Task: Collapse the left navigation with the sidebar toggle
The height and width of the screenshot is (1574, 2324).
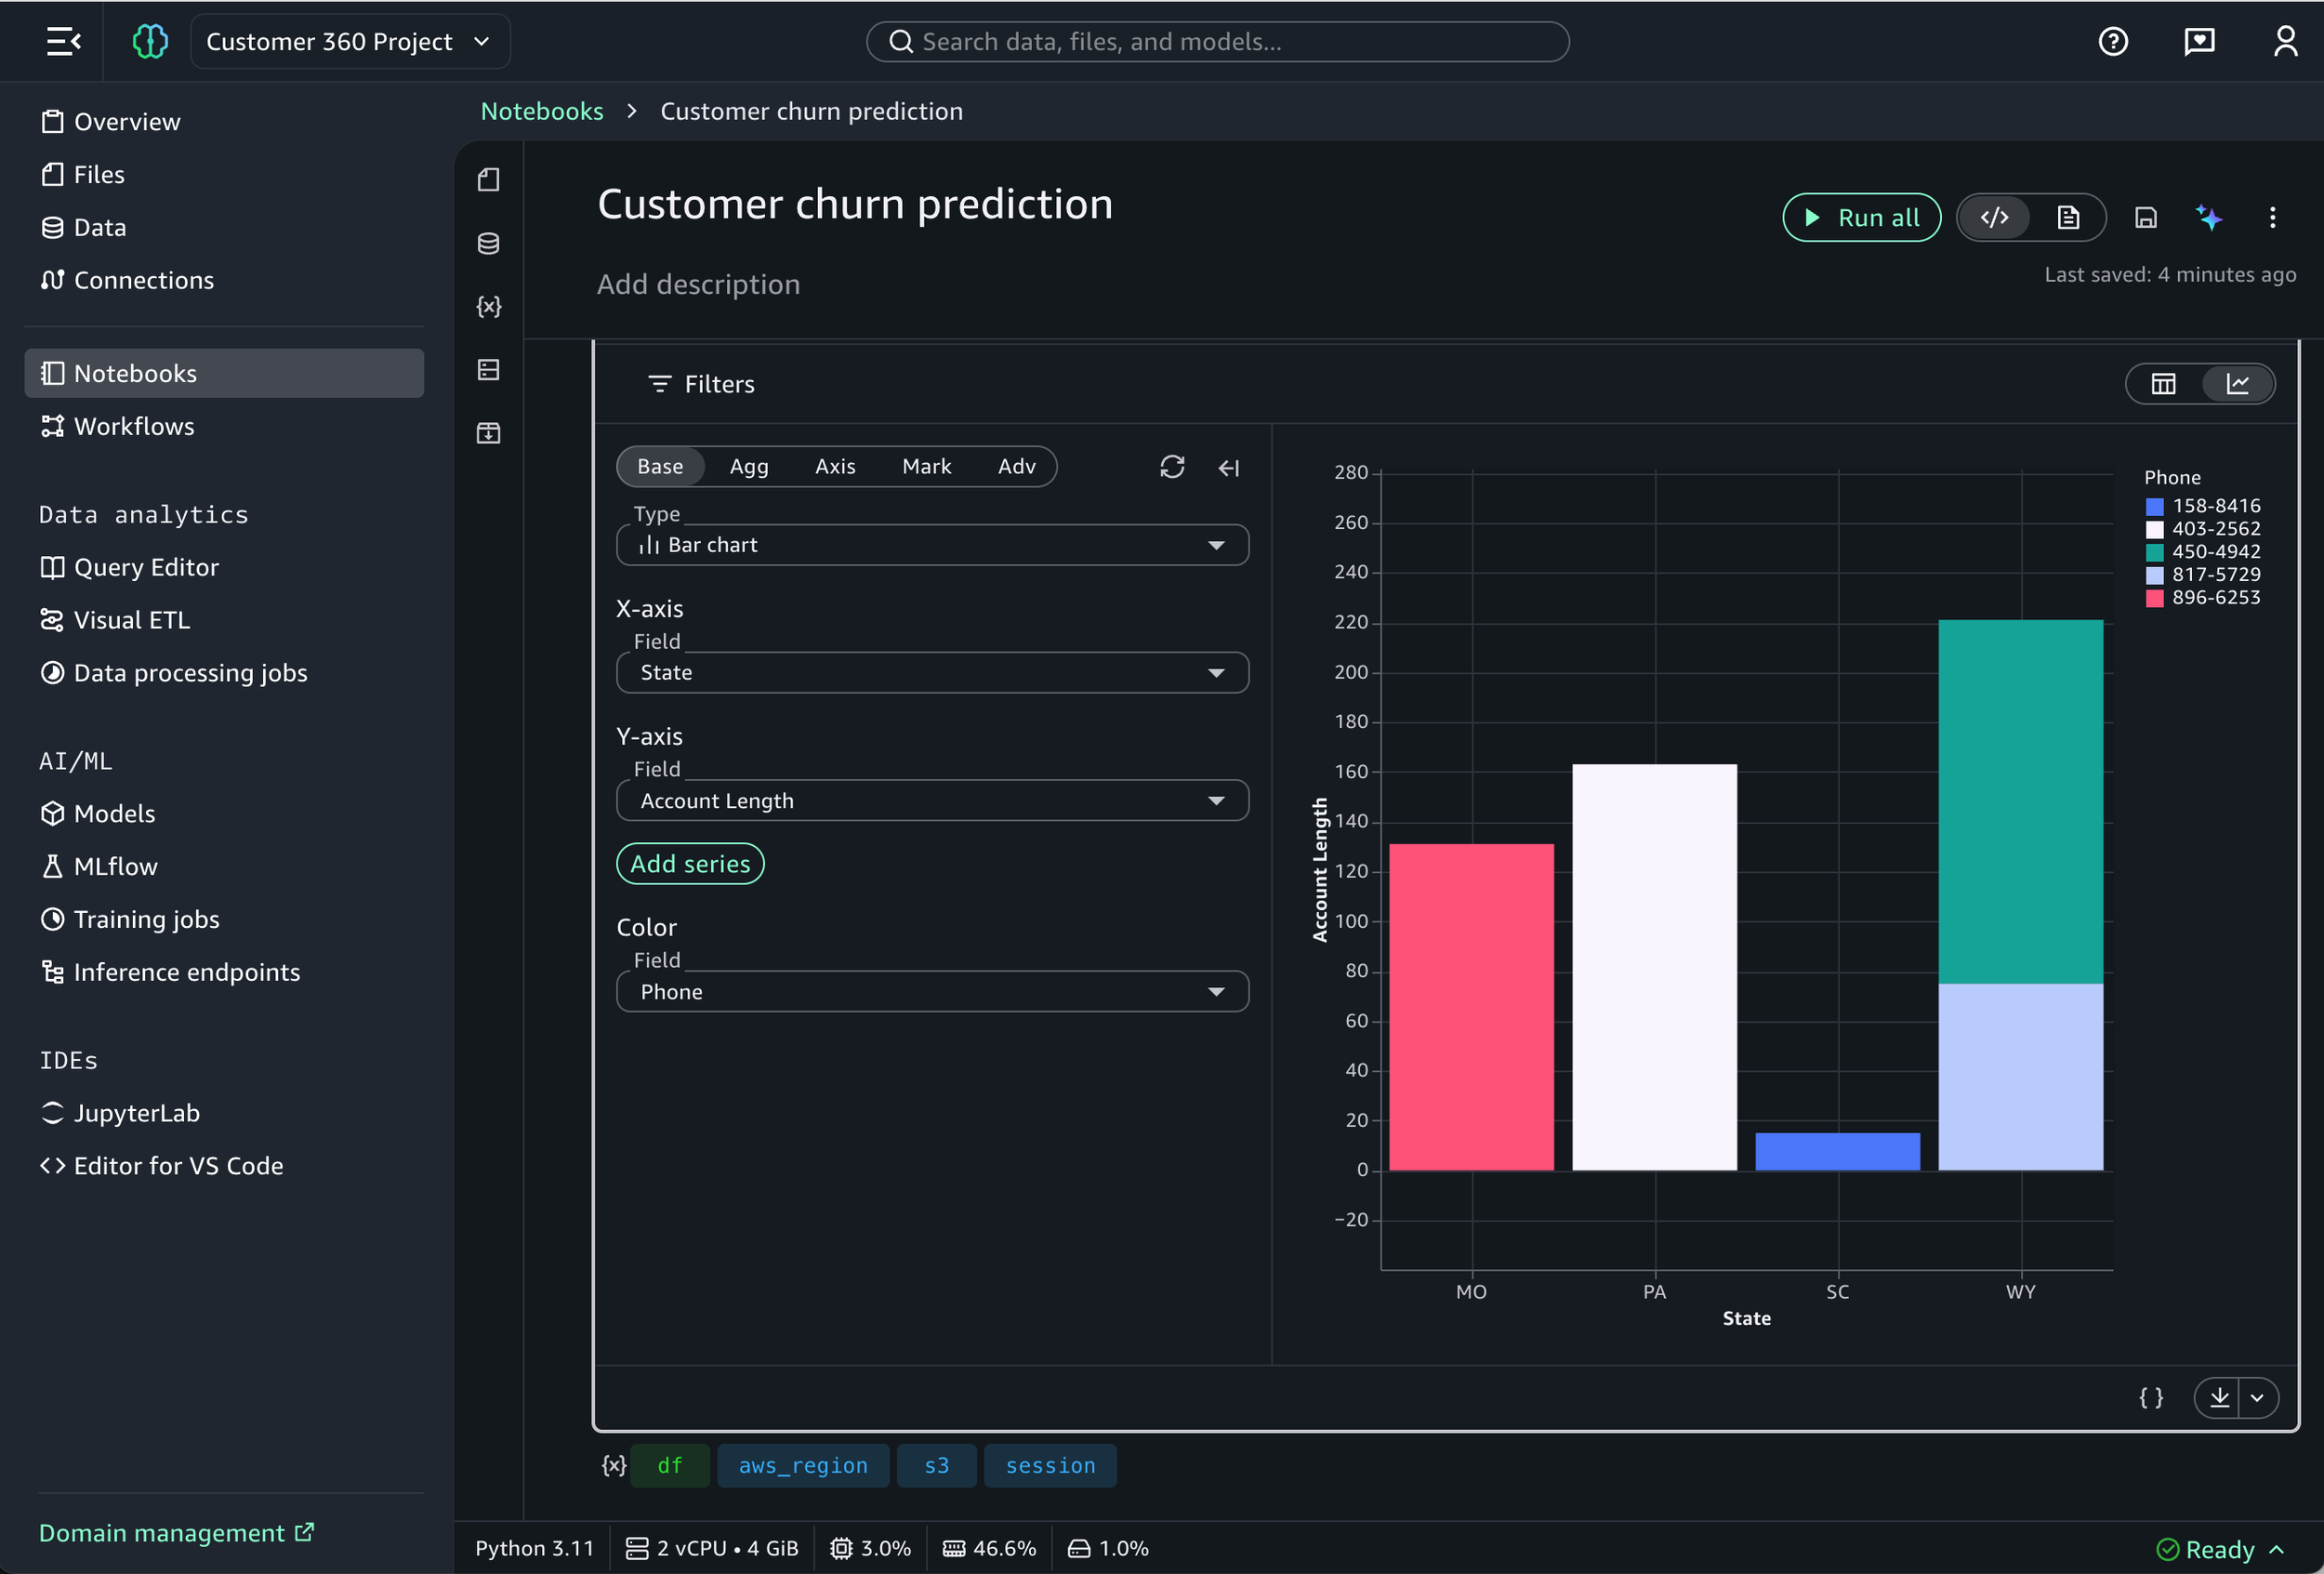Action: click(x=62, y=41)
